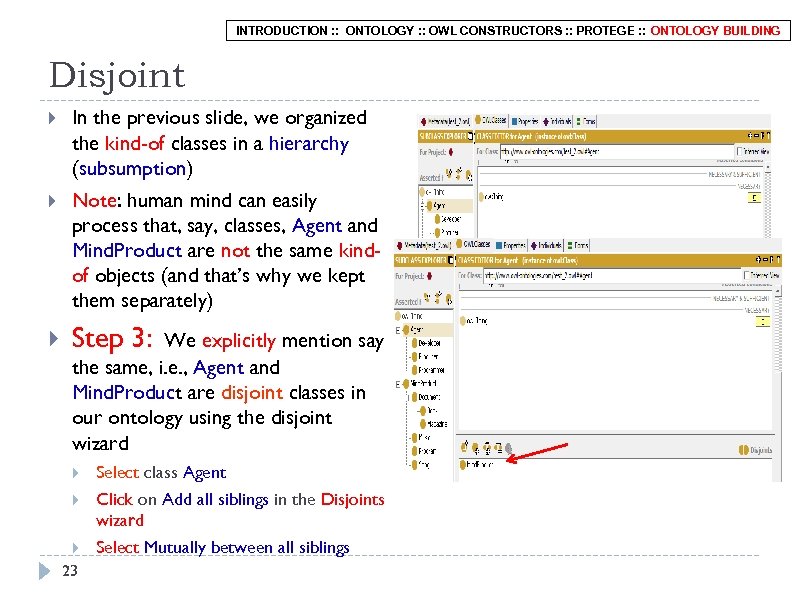Screen dimensions: 800x600
Task: Click the grey Remove selected disjoint class icon
Action: pos(508,448)
